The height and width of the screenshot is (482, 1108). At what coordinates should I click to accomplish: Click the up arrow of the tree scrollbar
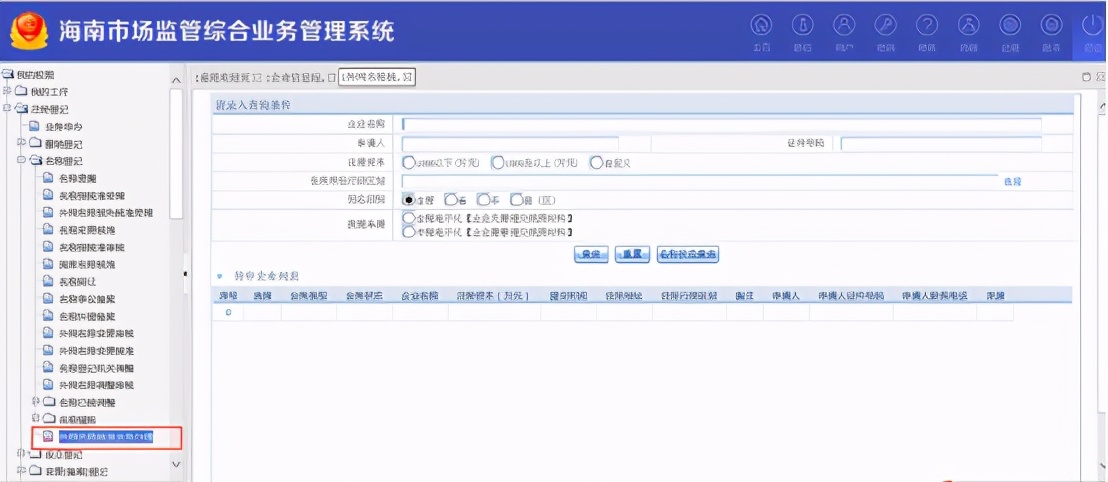coord(176,80)
